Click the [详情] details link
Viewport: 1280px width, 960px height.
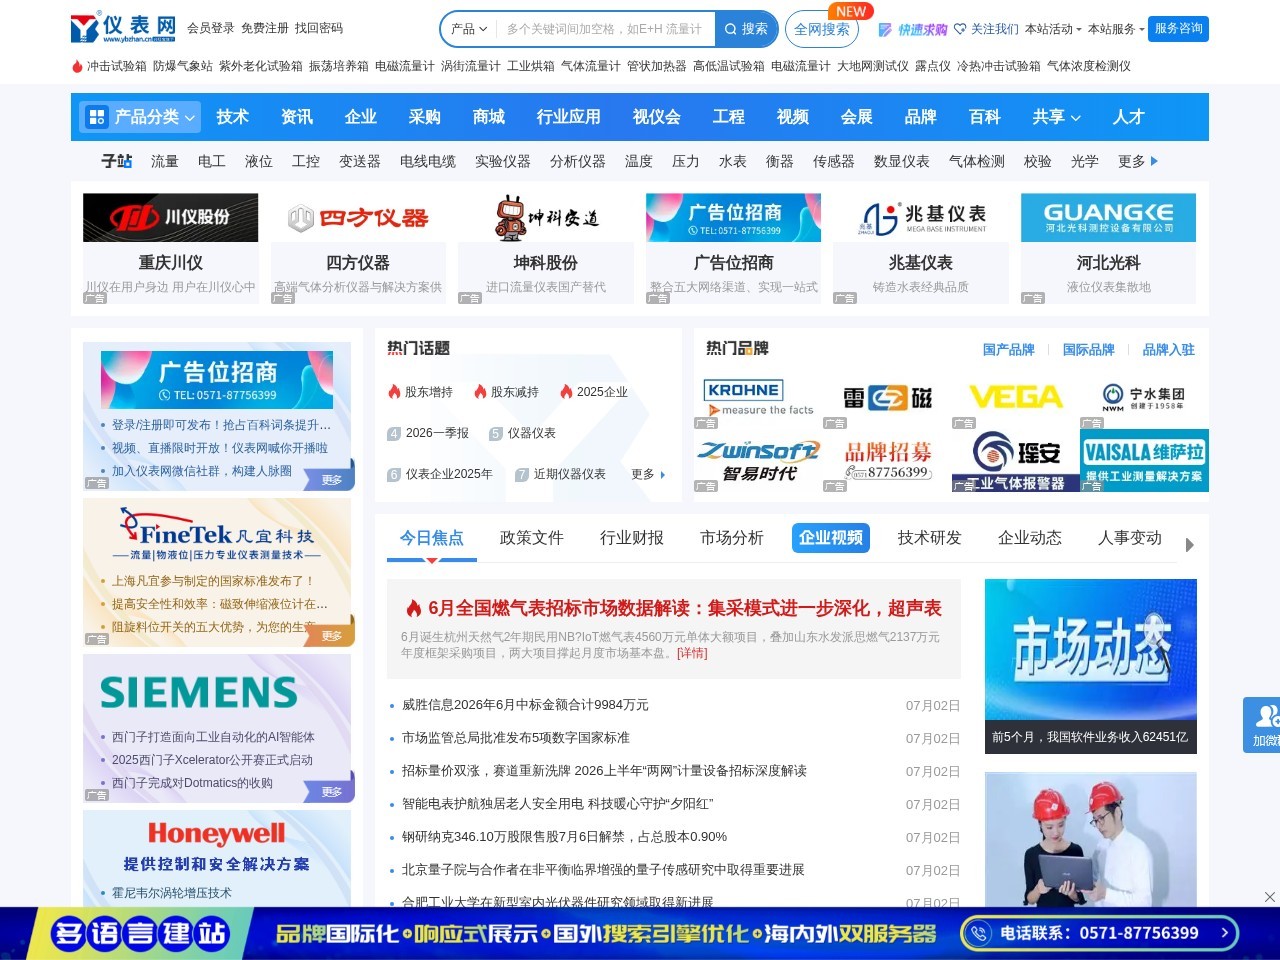click(x=692, y=653)
